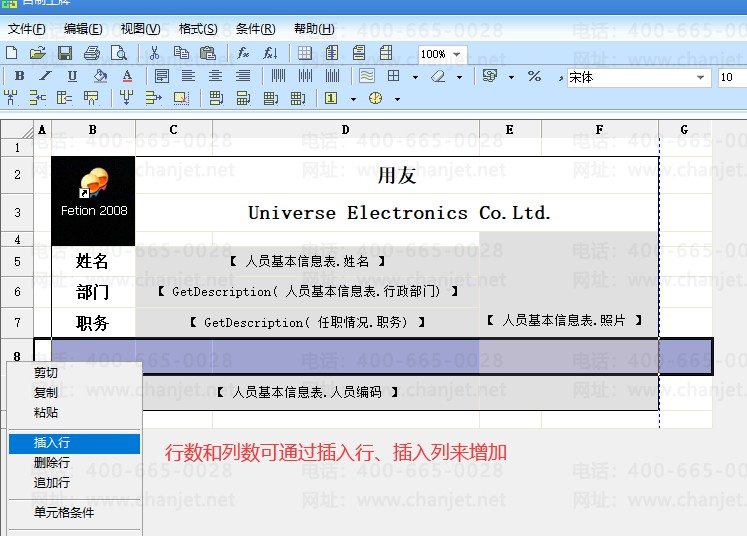Open the 100% zoom dropdown

(458, 54)
